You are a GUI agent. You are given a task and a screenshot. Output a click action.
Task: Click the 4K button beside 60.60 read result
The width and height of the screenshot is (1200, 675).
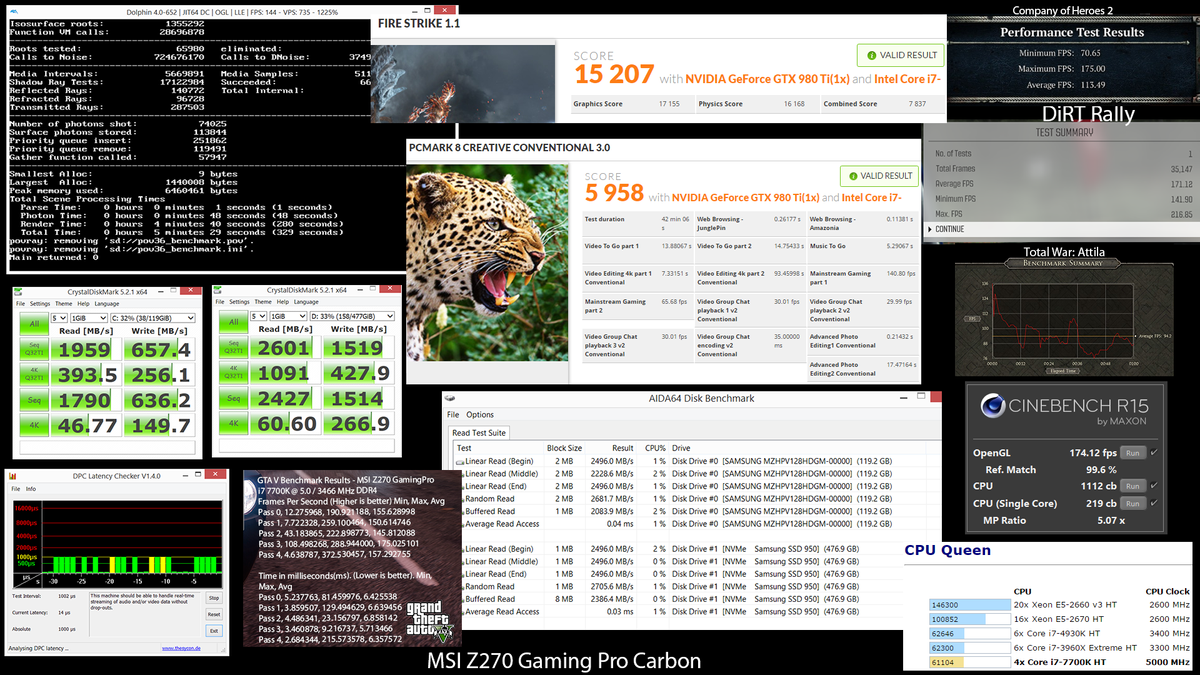(233, 424)
